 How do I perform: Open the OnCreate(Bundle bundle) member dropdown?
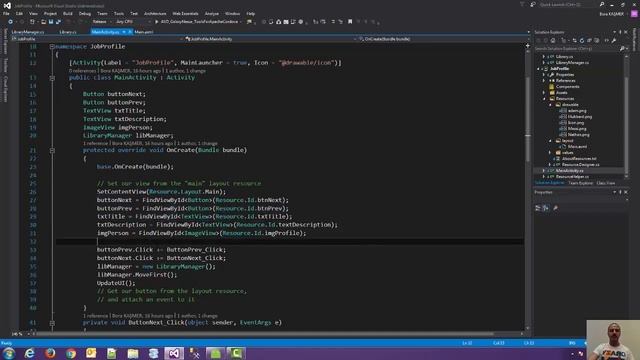(443, 39)
